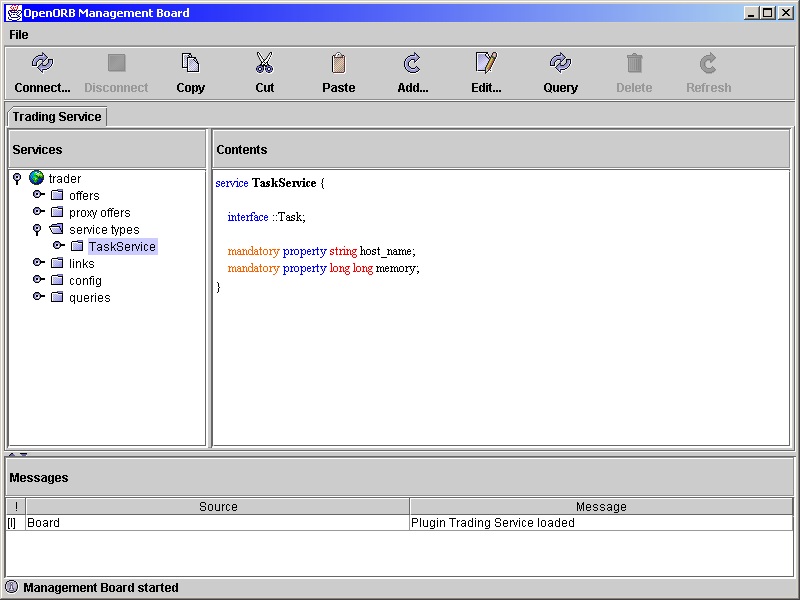
Task: Expand the links tree node
Action: tap(38, 262)
